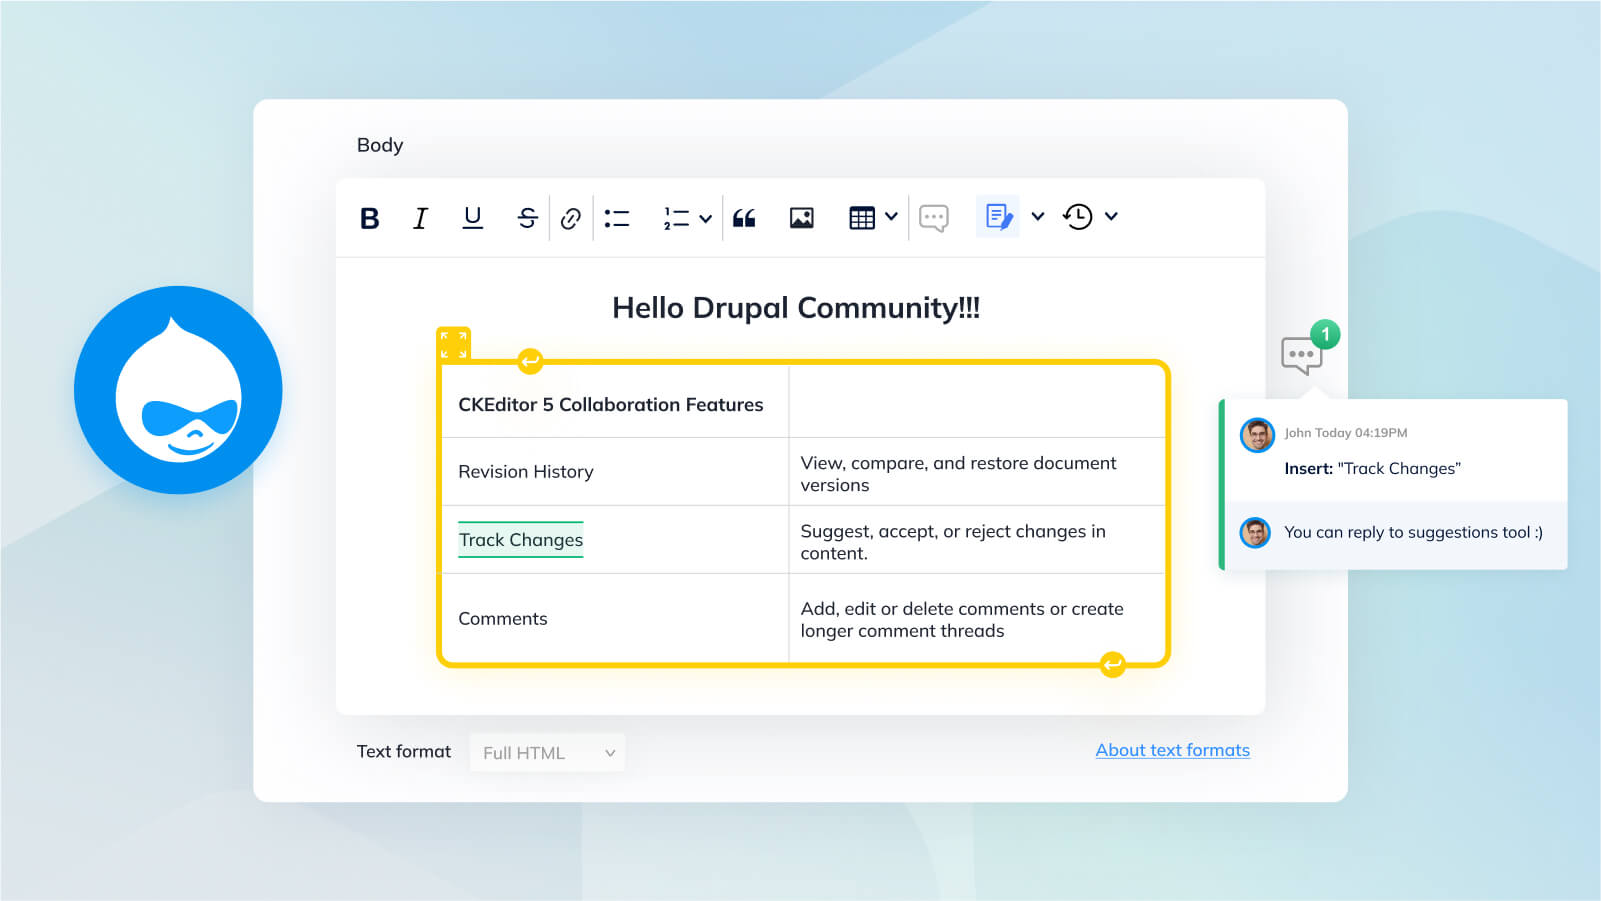Click empty header cell beside Collaboration Features
Image resolution: width=1601 pixels, height=901 pixels.
pos(977,402)
